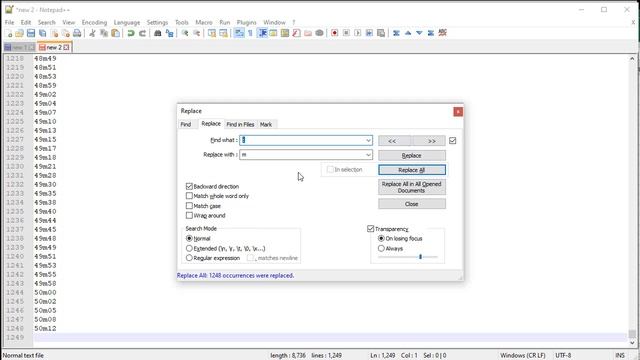Open Find with the binoculars toolbar icon

[158, 33]
